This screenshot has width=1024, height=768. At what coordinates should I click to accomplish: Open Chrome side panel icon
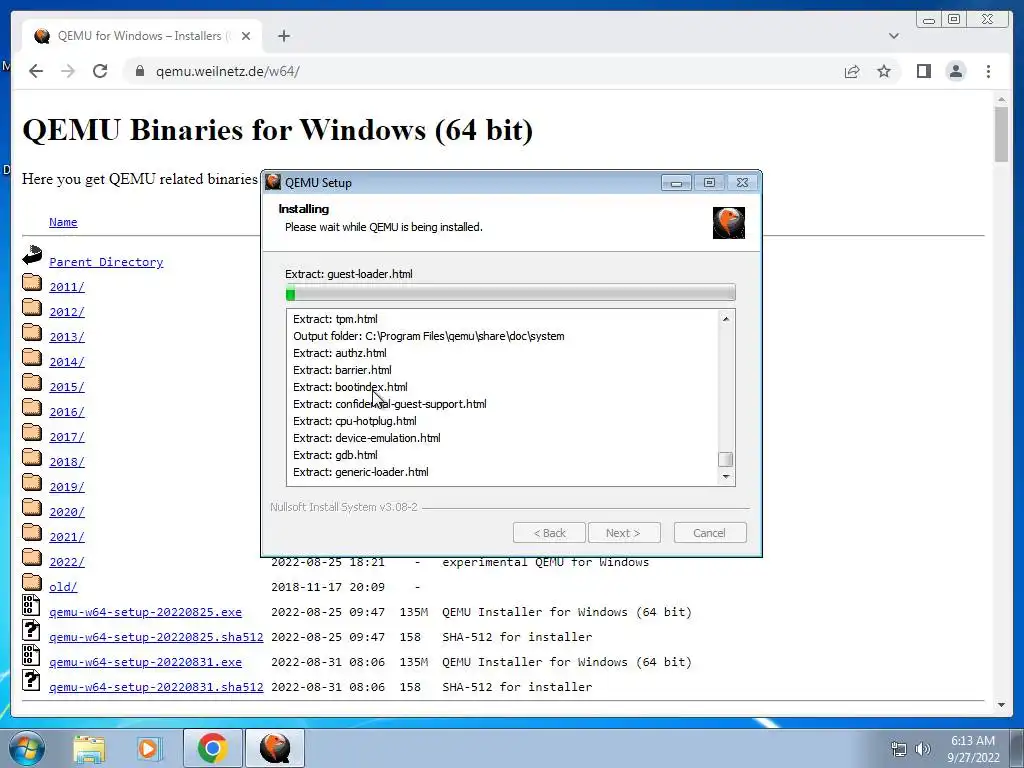pyautogui.click(x=923, y=71)
